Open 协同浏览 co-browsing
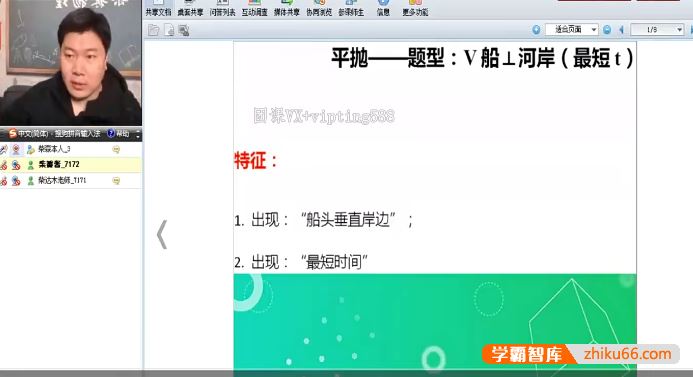Image resolution: width=693 pixels, height=377 pixels. (x=319, y=9)
